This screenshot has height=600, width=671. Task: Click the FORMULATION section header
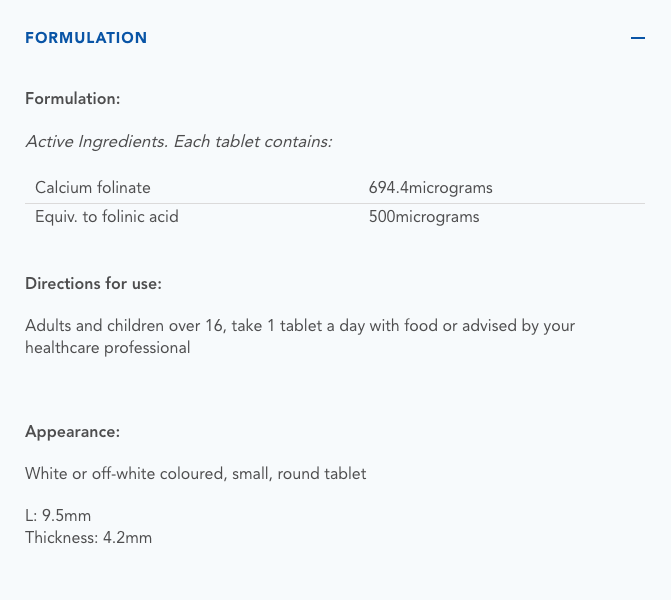tap(86, 38)
